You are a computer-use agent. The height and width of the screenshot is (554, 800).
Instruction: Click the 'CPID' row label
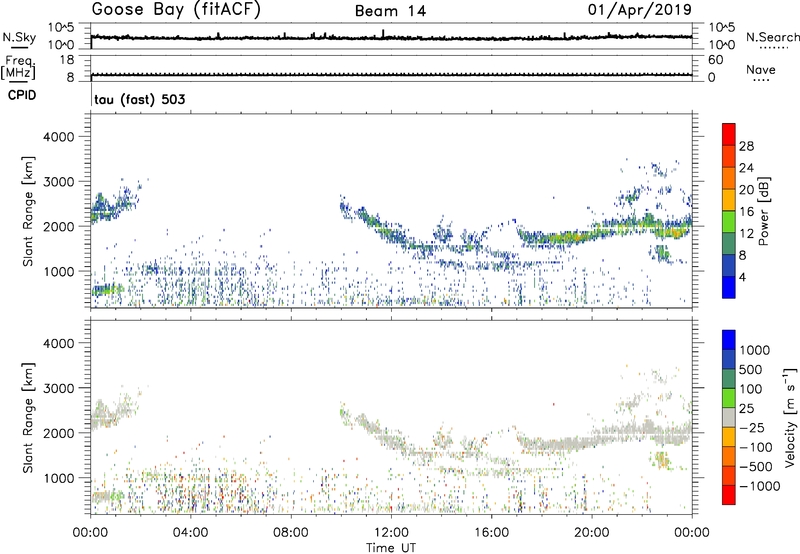click(22, 95)
